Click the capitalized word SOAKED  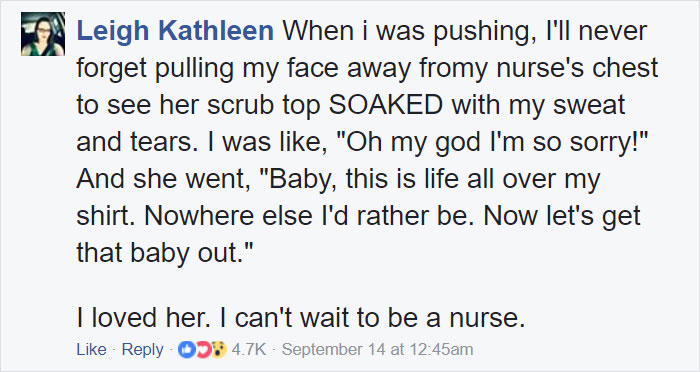(x=386, y=105)
